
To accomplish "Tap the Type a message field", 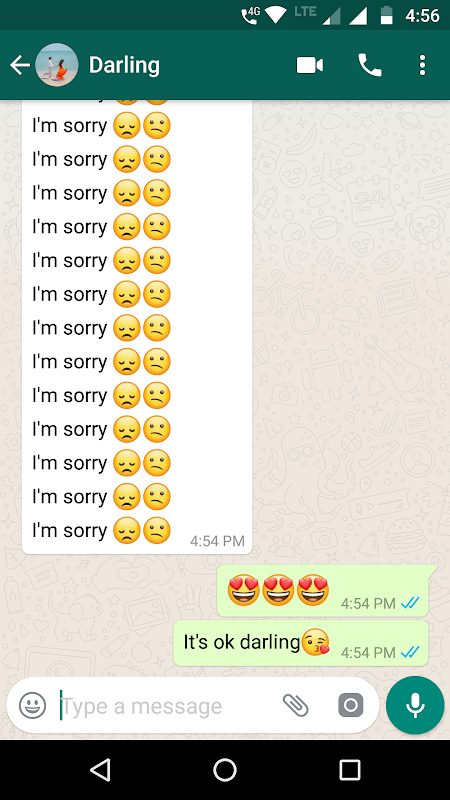I will pos(166,706).
